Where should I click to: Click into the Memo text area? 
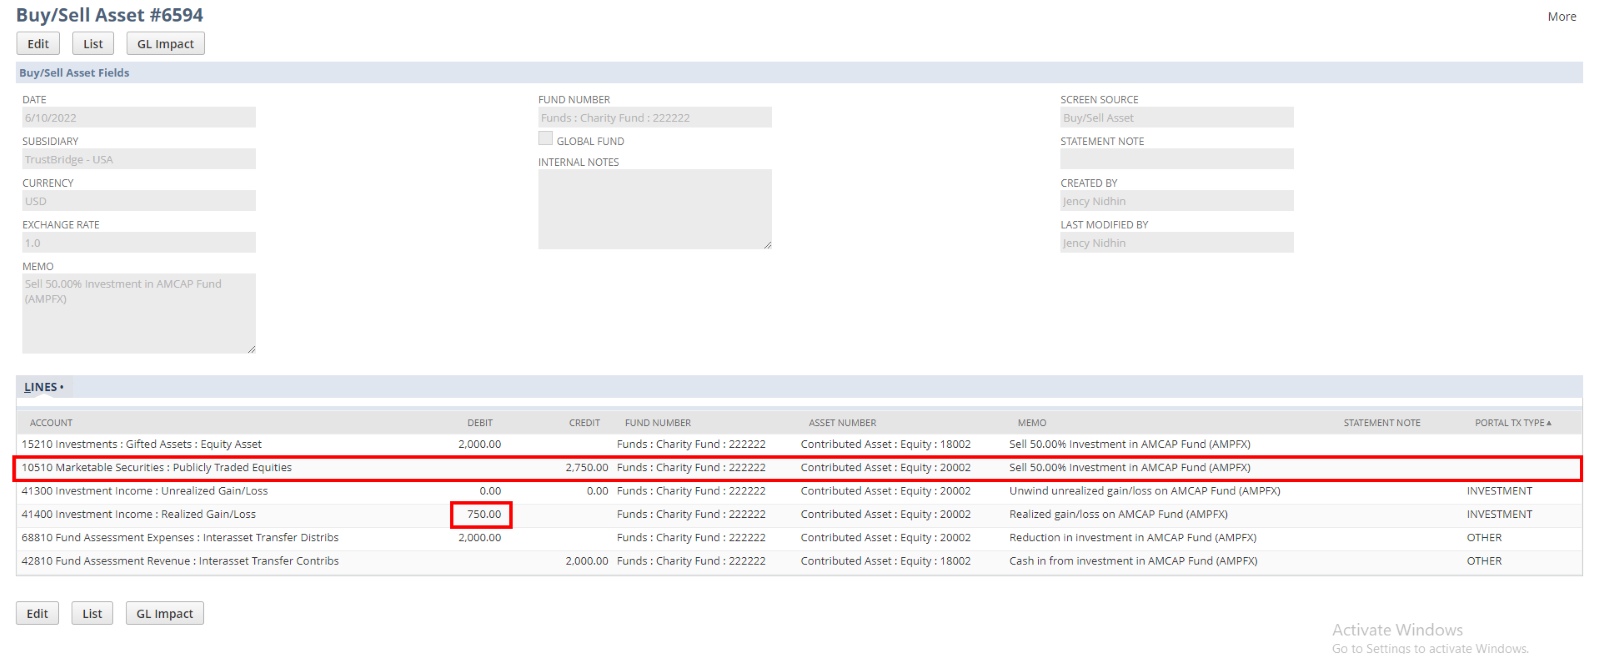tap(138, 313)
